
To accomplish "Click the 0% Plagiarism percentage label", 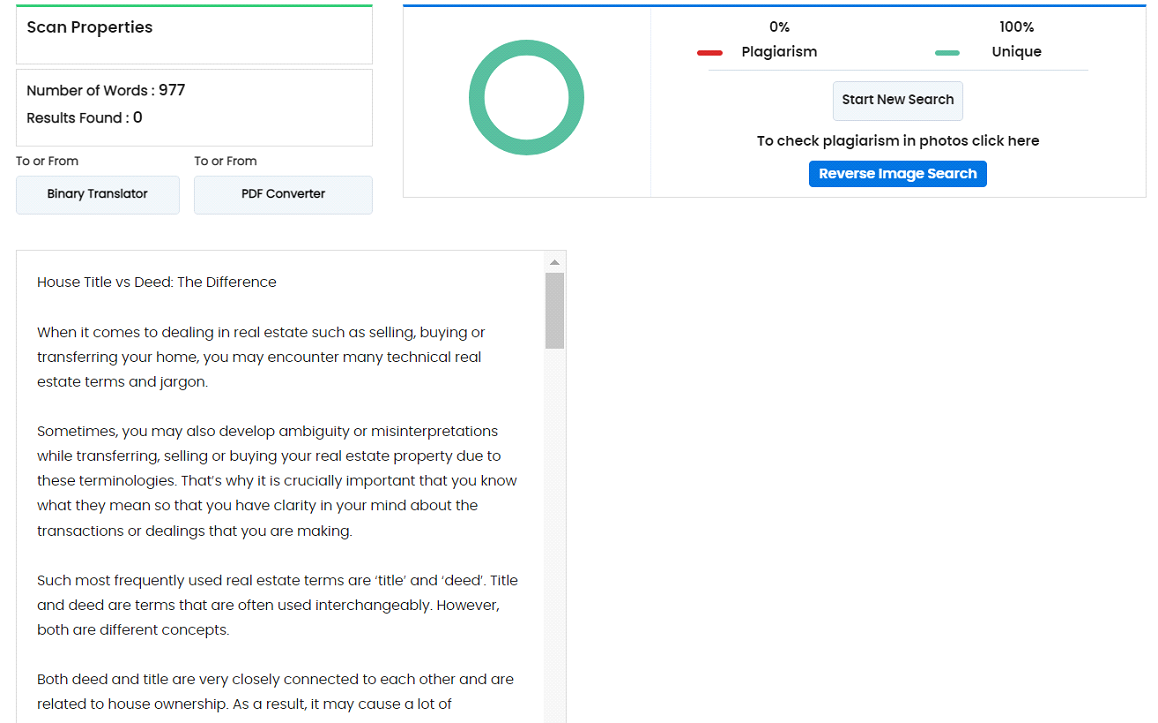I will tap(779, 27).
